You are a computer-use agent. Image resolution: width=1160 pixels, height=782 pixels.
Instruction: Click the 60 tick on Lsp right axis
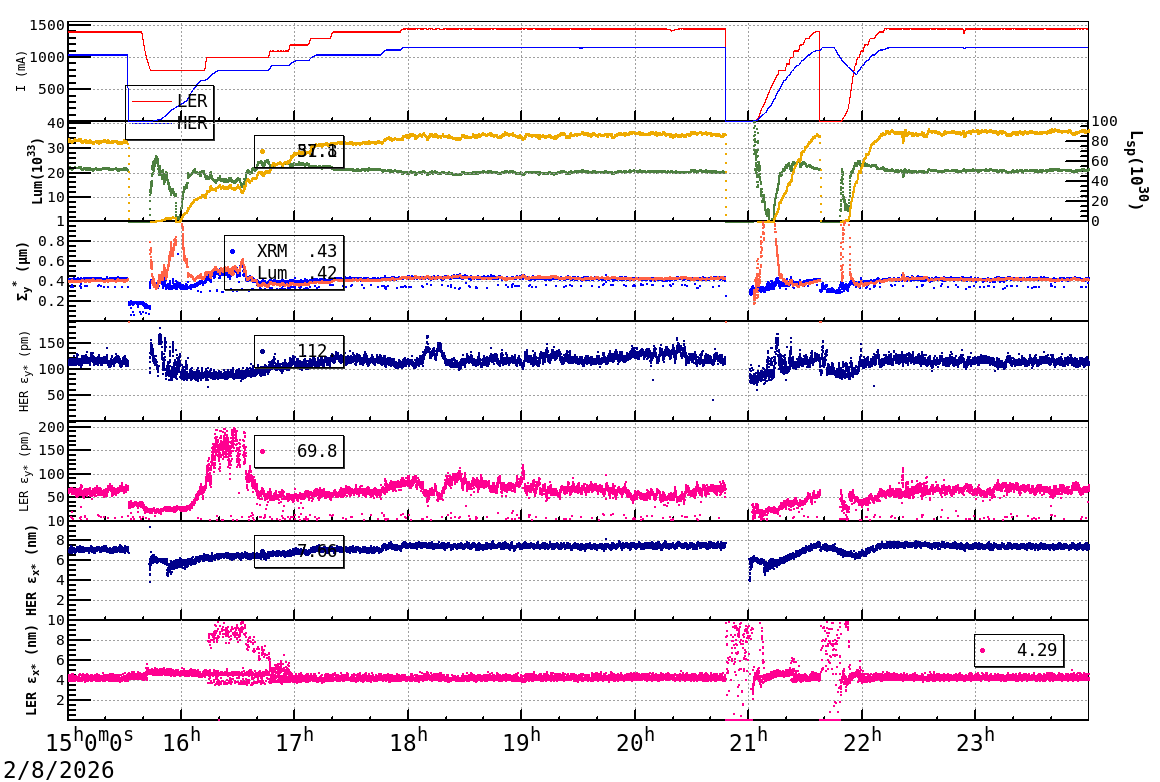1100,161
